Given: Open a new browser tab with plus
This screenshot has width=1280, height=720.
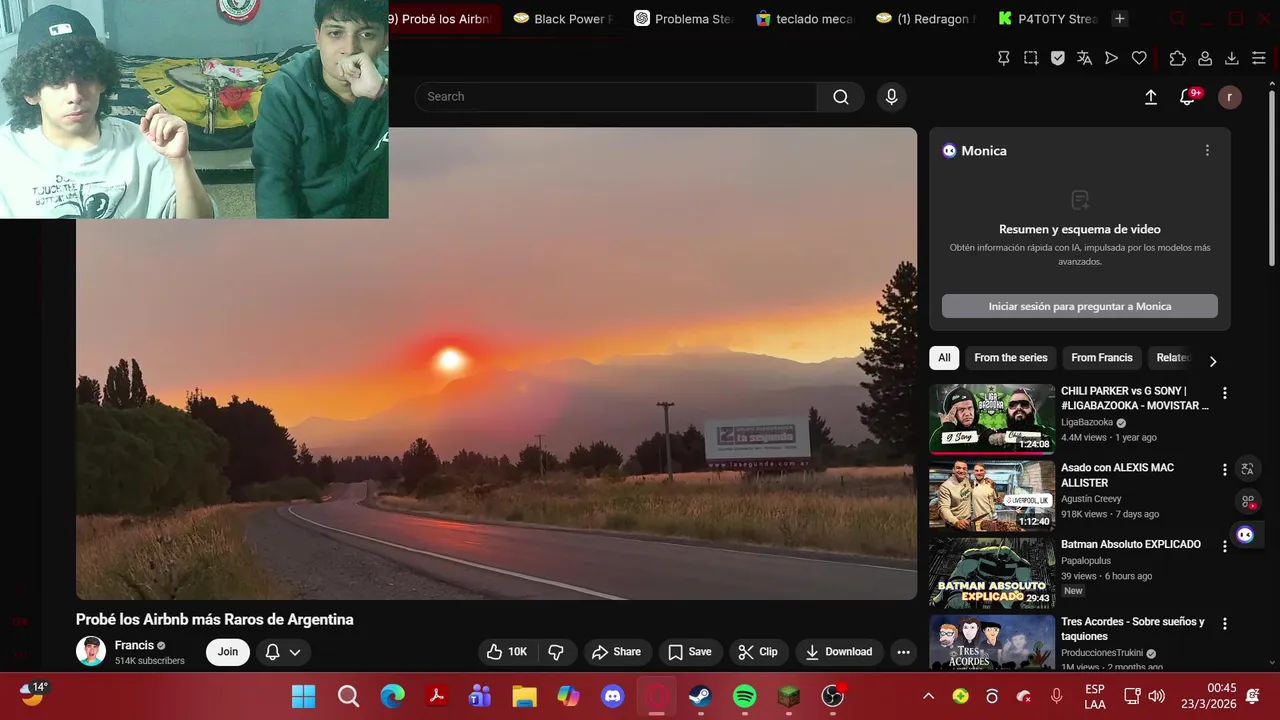Looking at the screenshot, I should coord(1120,19).
